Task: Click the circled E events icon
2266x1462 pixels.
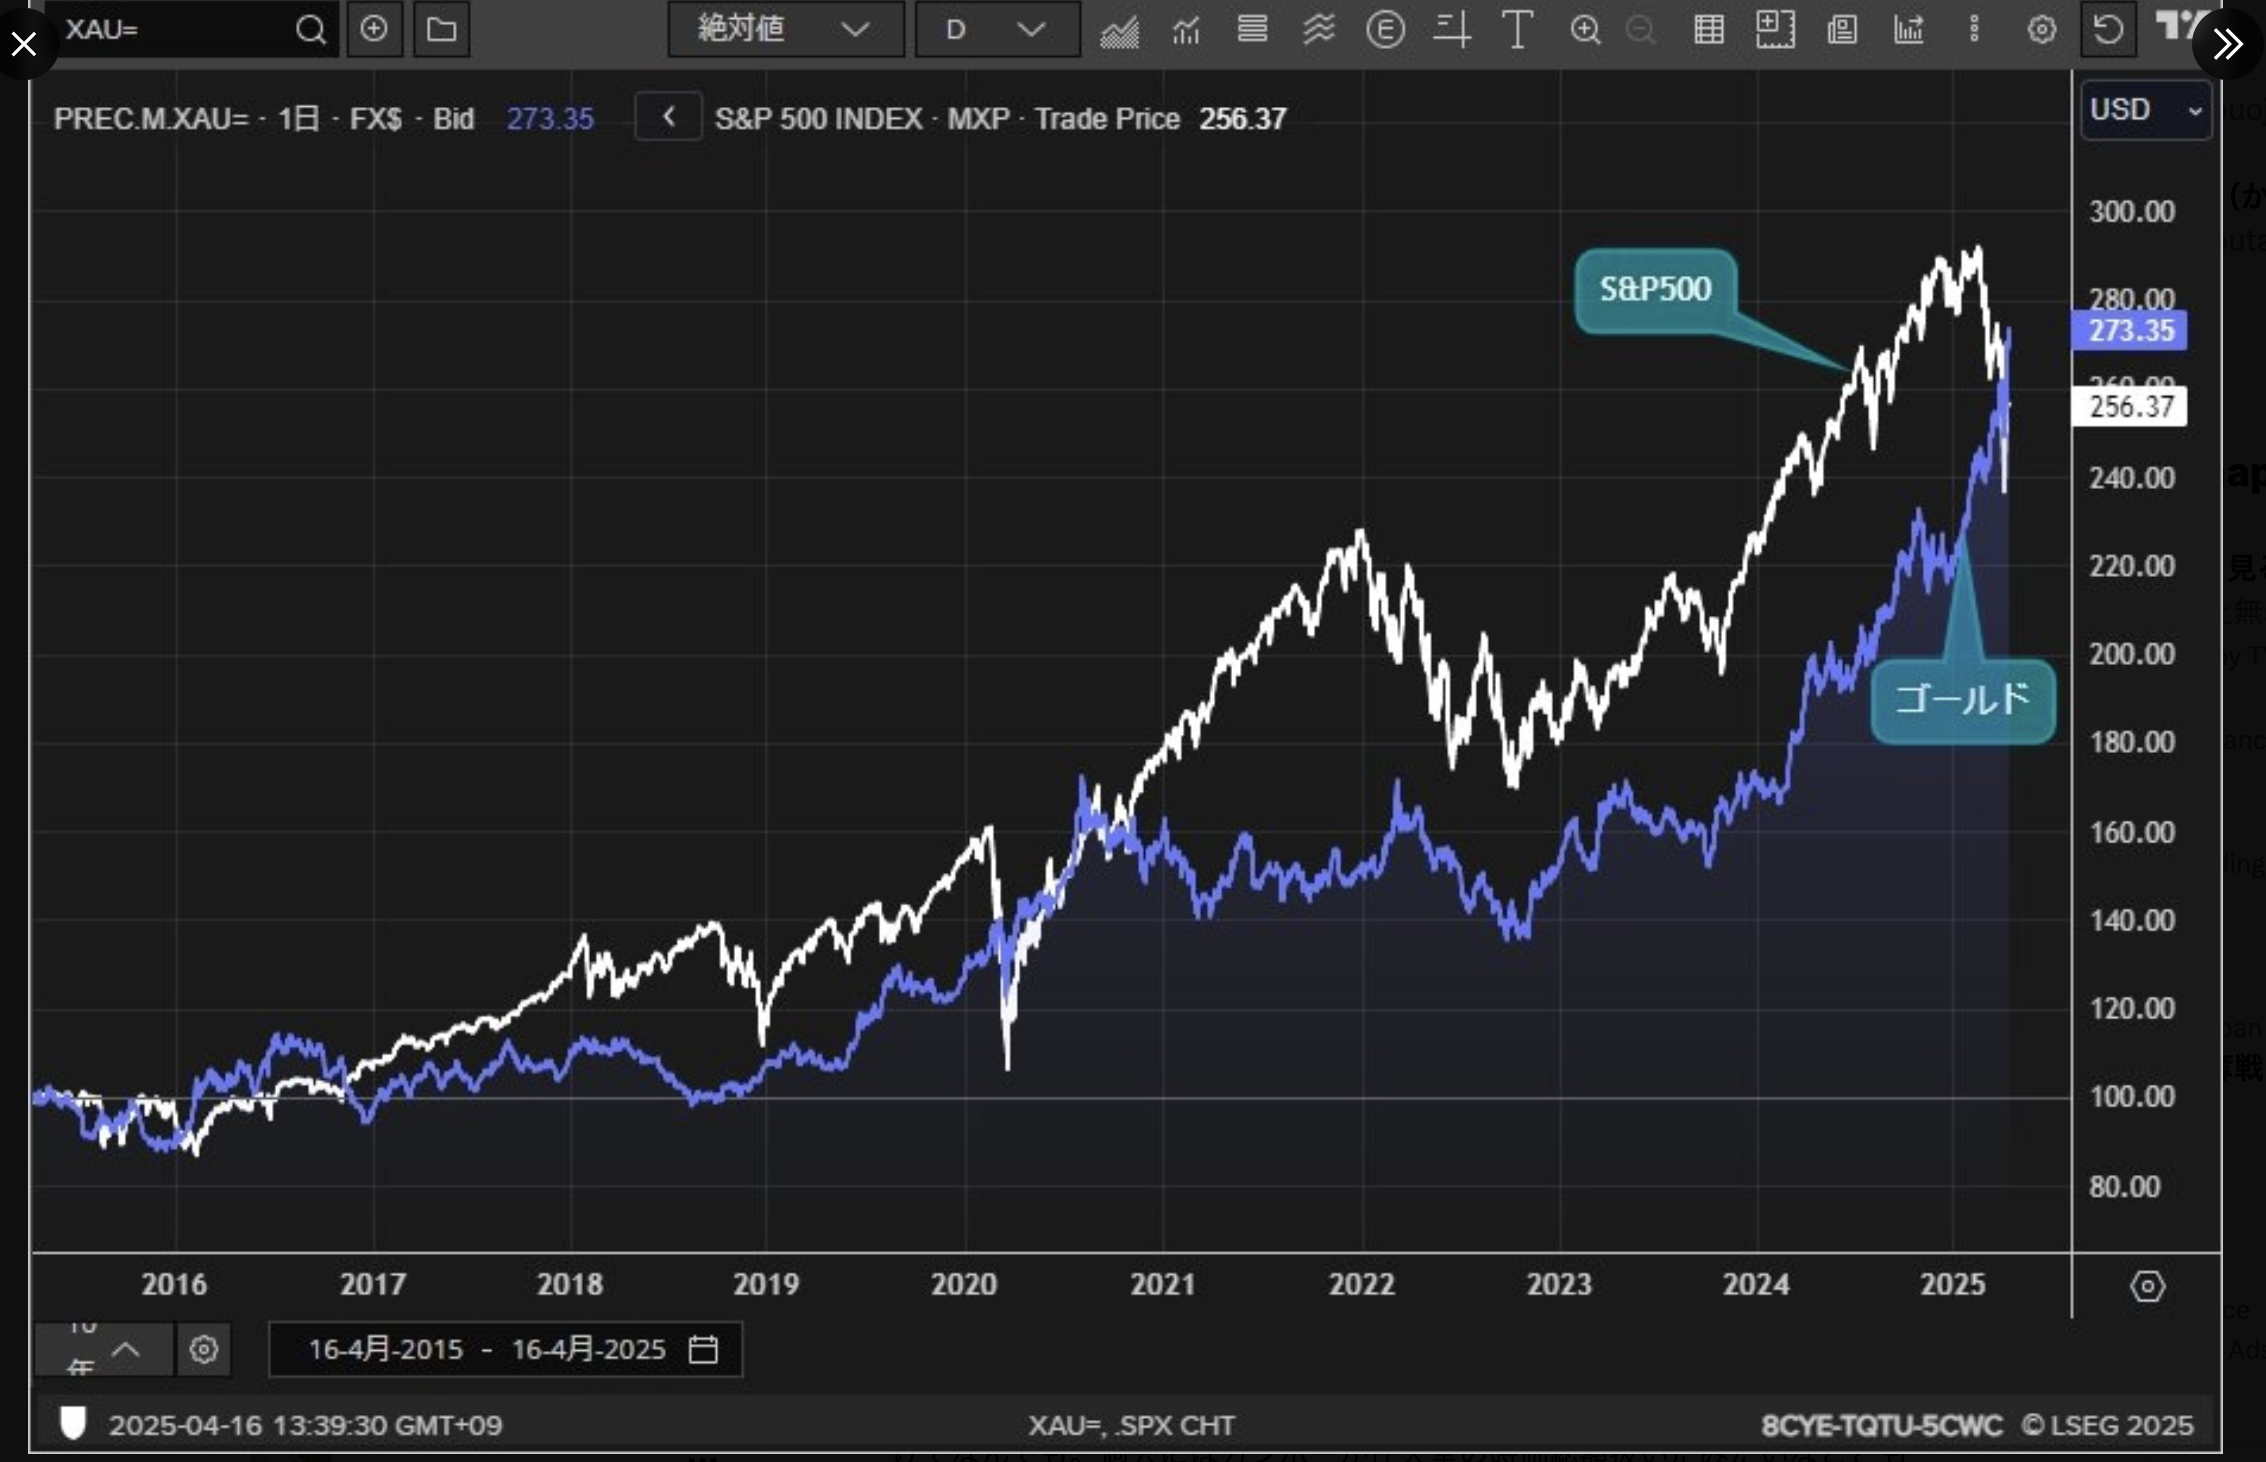Action: [1385, 30]
